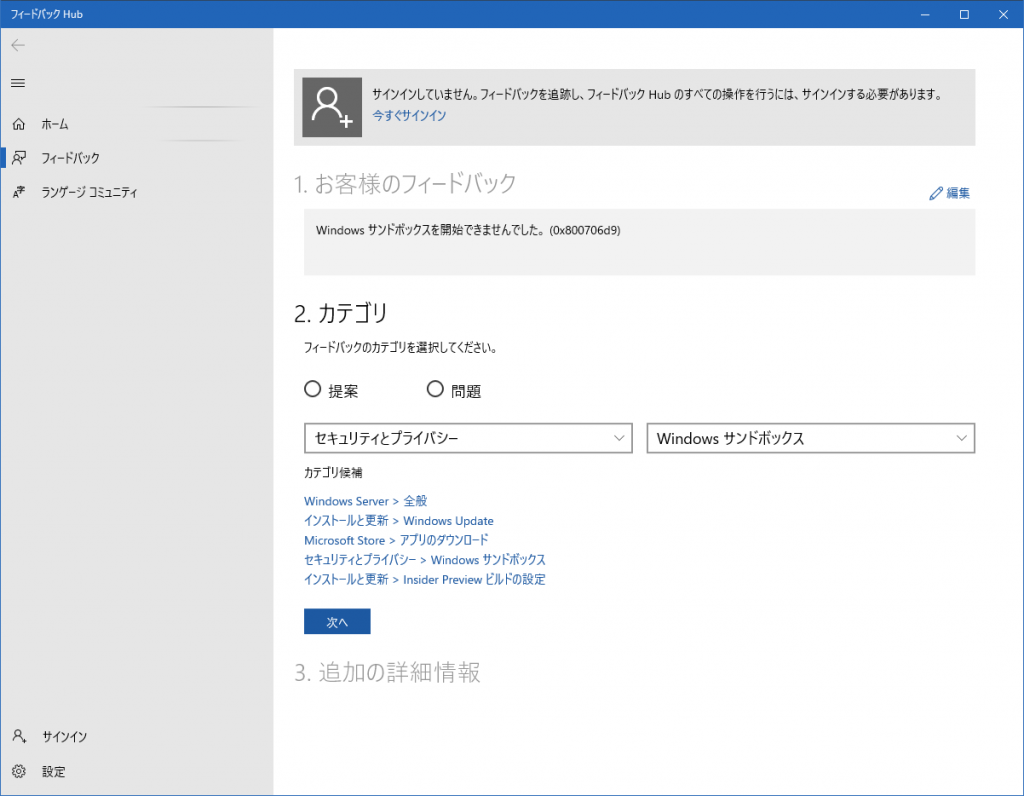This screenshot has width=1024, height=796.
Task: Click the feedback text box with error message
Action: point(639,242)
